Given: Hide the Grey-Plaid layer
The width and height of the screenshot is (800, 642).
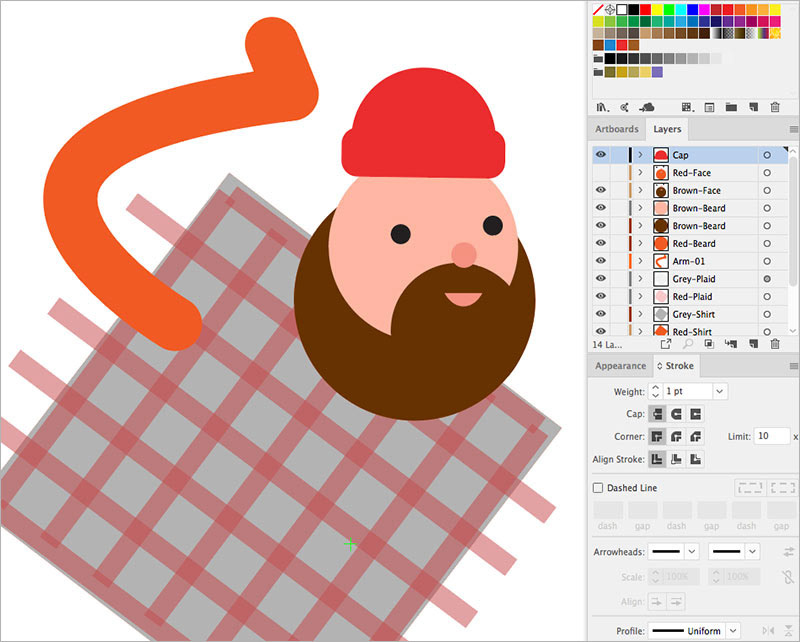Looking at the screenshot, I should 601,278.
